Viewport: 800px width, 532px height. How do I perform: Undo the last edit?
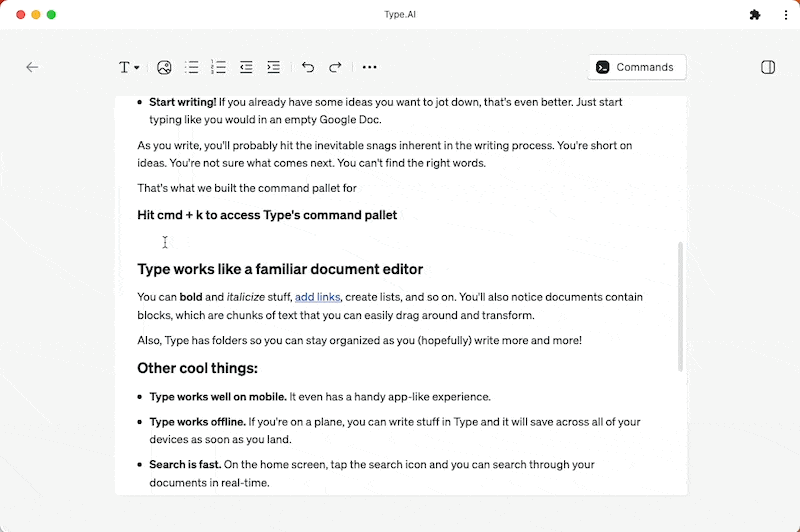[308, 67]
